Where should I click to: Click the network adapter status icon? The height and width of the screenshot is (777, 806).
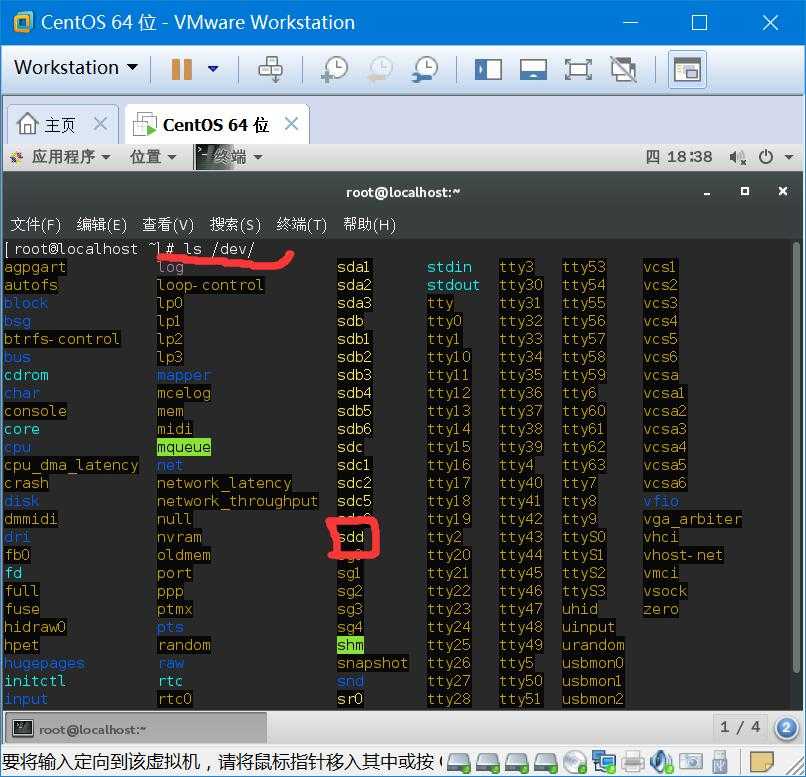[603, 762]
